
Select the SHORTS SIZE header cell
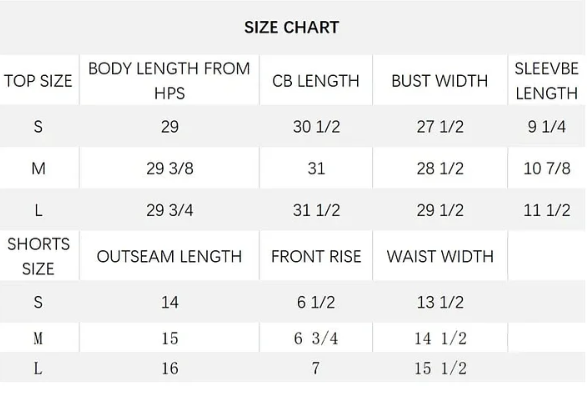pos(39,256)
